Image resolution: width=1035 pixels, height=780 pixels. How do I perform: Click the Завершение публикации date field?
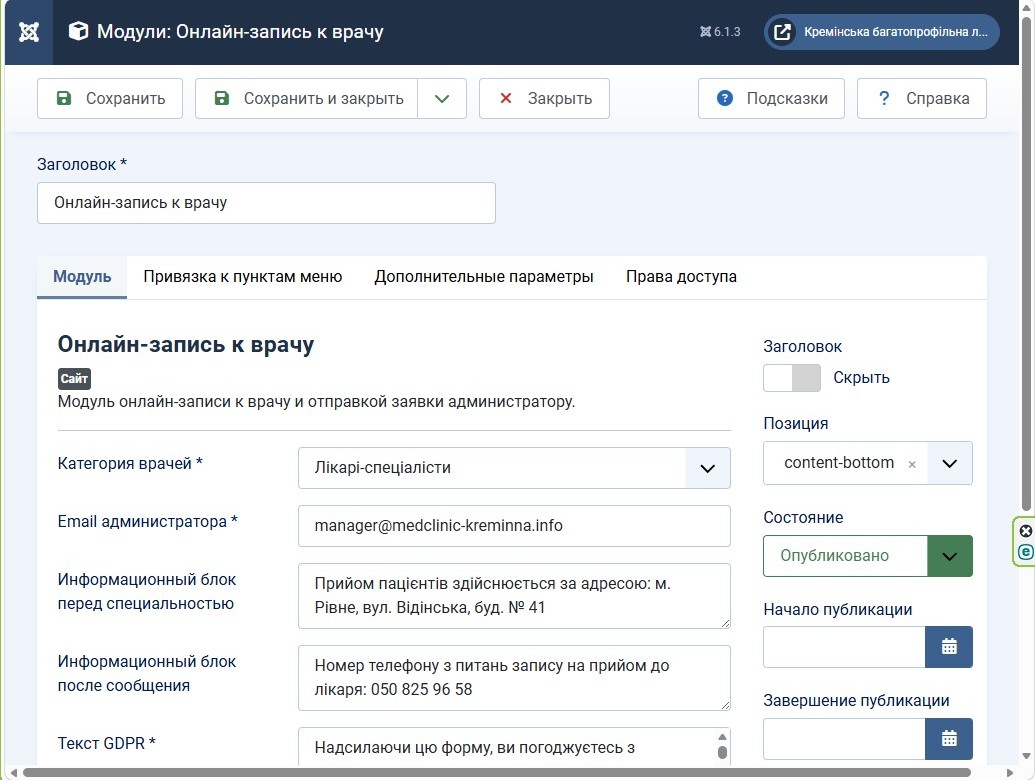(844, 738)
